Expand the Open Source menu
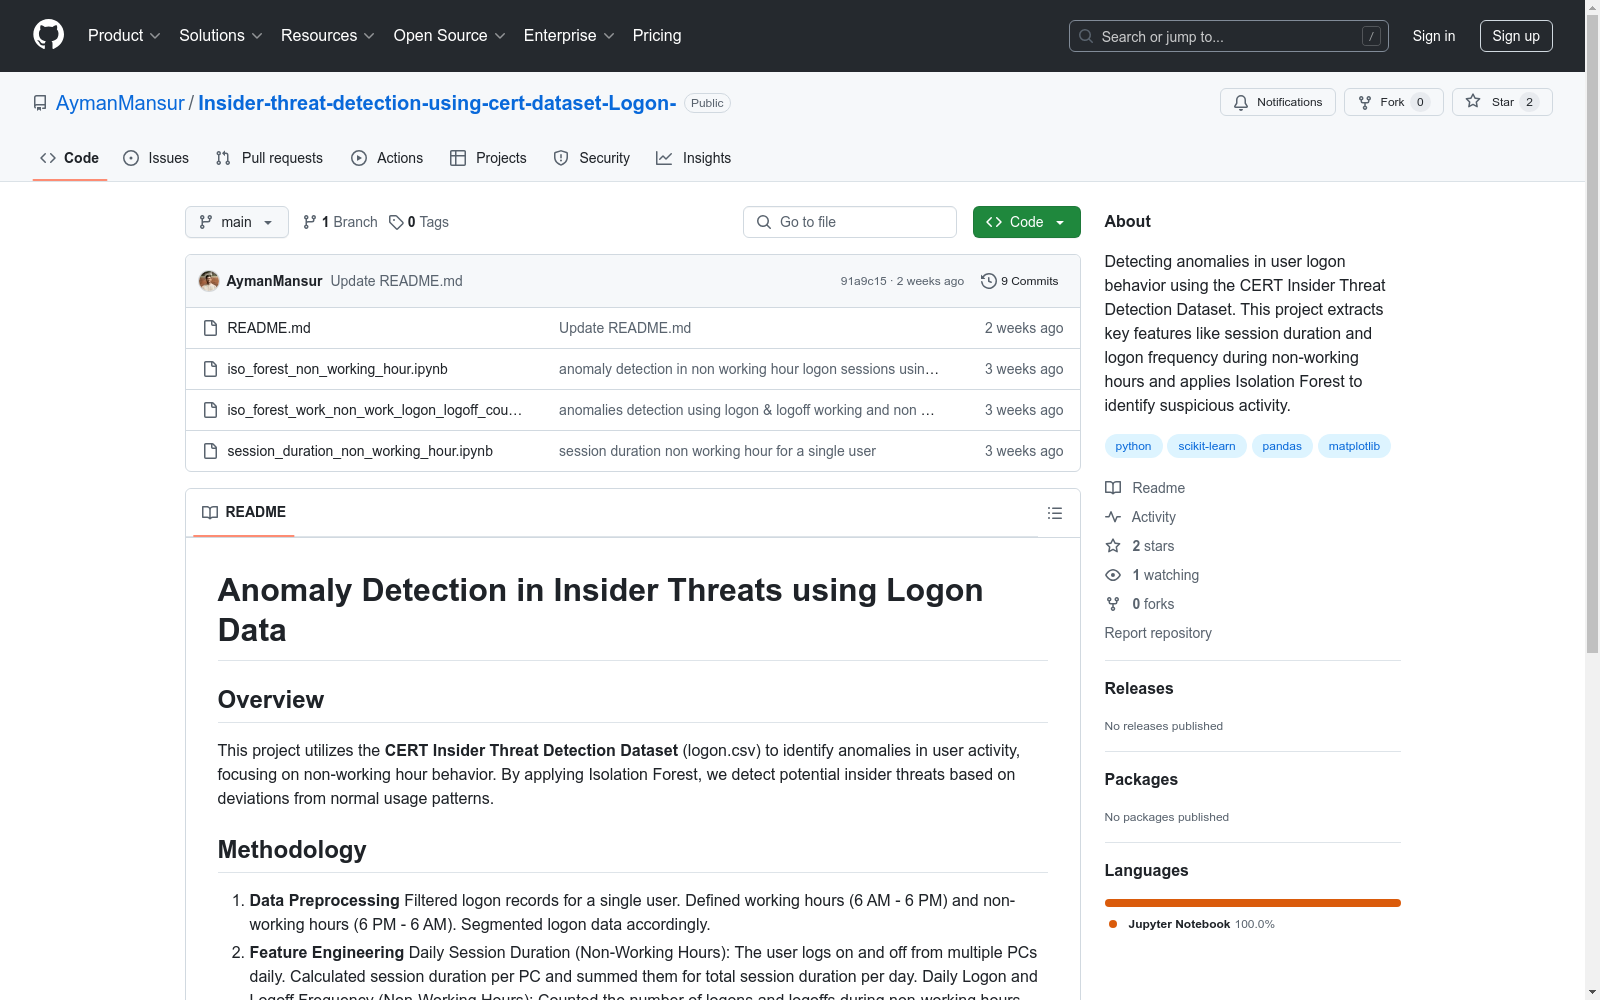 point(450,36)
